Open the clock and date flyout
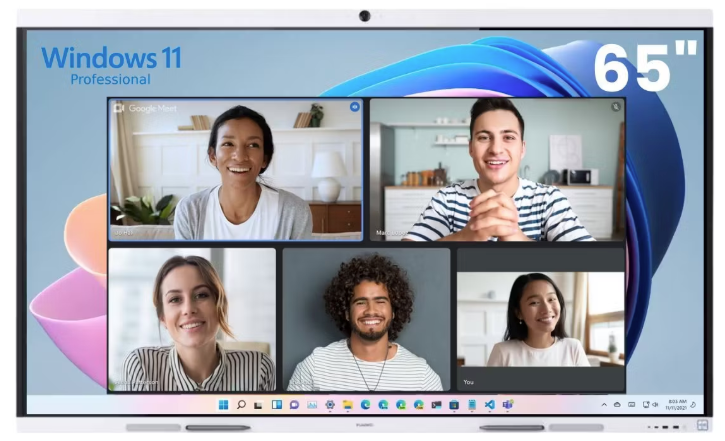 point(676,405)
